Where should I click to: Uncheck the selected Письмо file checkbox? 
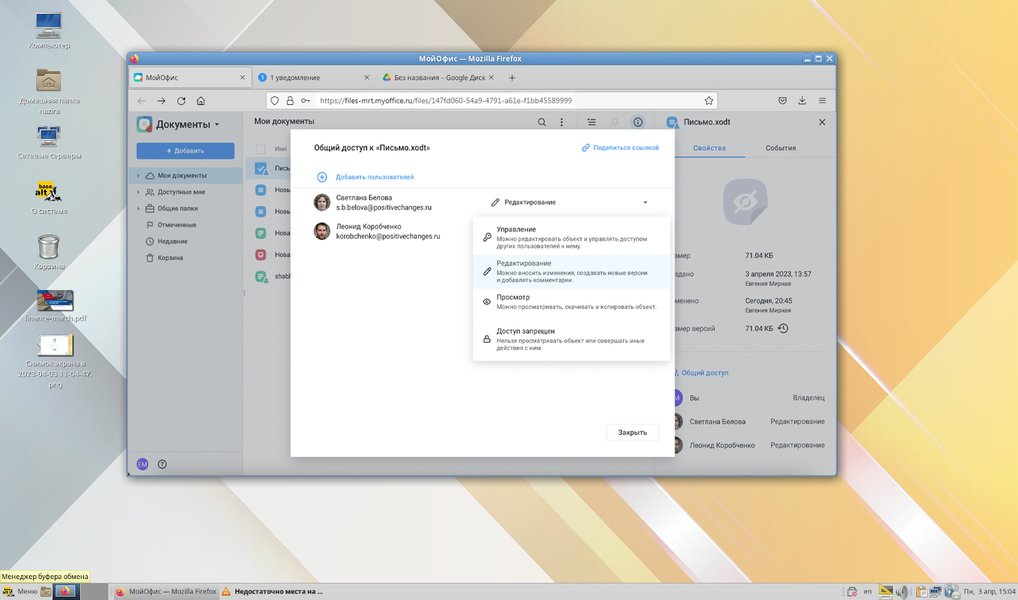tap(260, 168)
